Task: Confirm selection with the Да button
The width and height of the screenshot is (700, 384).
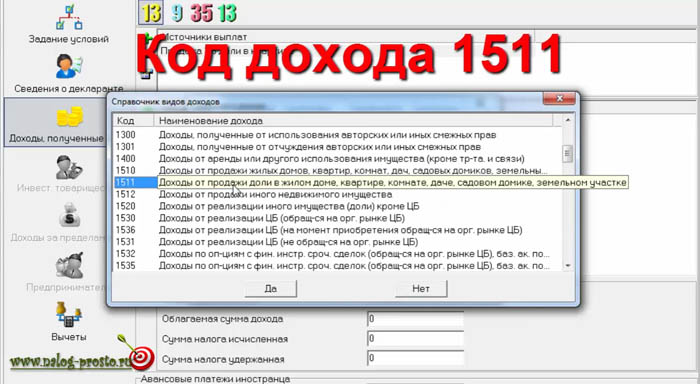Action: tap(271, 288)
